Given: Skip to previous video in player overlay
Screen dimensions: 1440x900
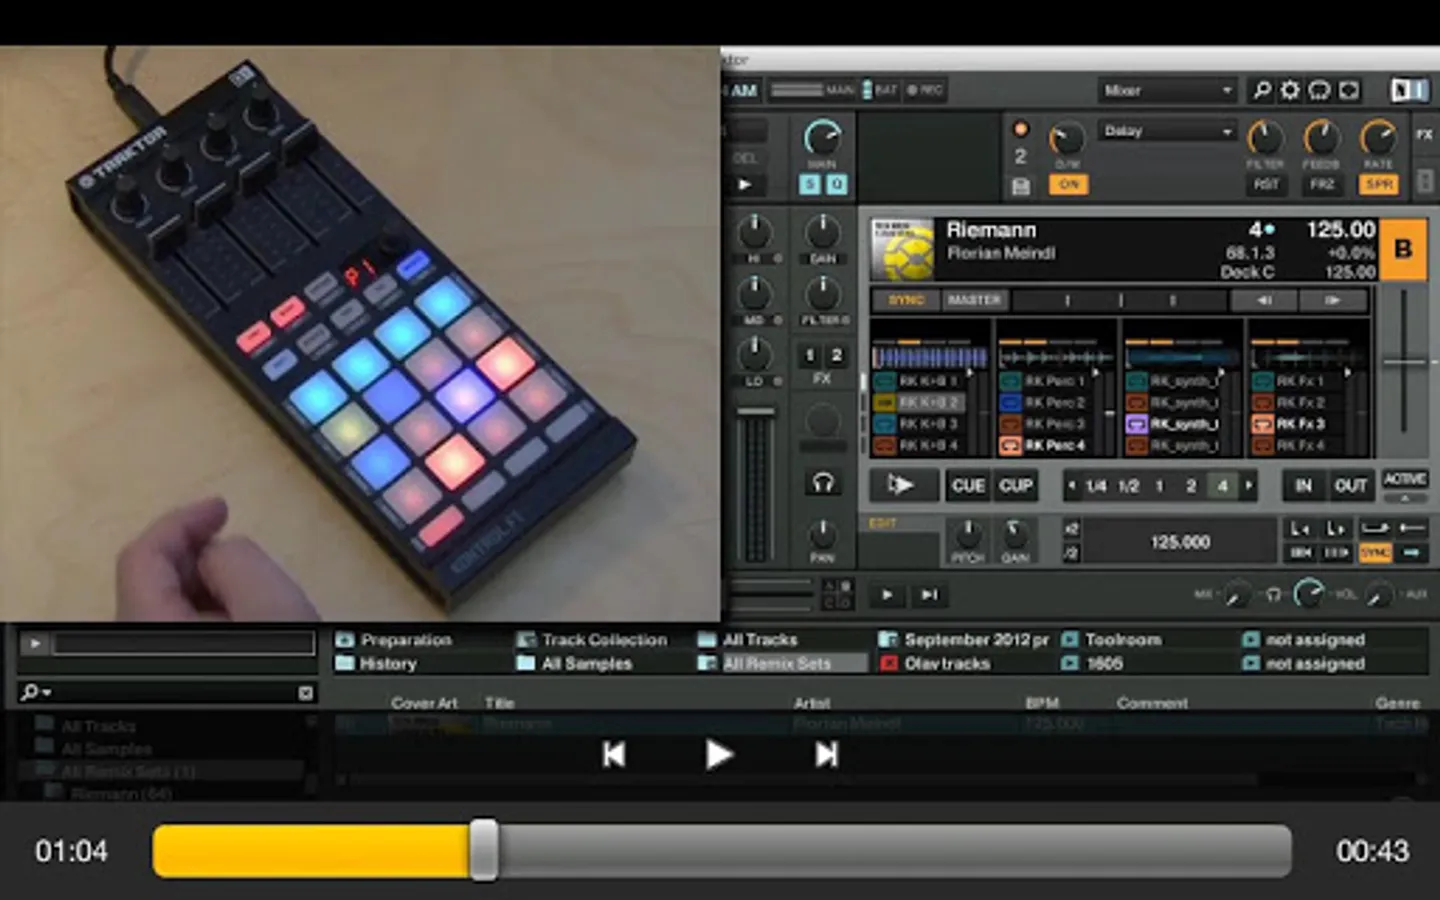Looking at the screenshot, I should pos(614,754).
